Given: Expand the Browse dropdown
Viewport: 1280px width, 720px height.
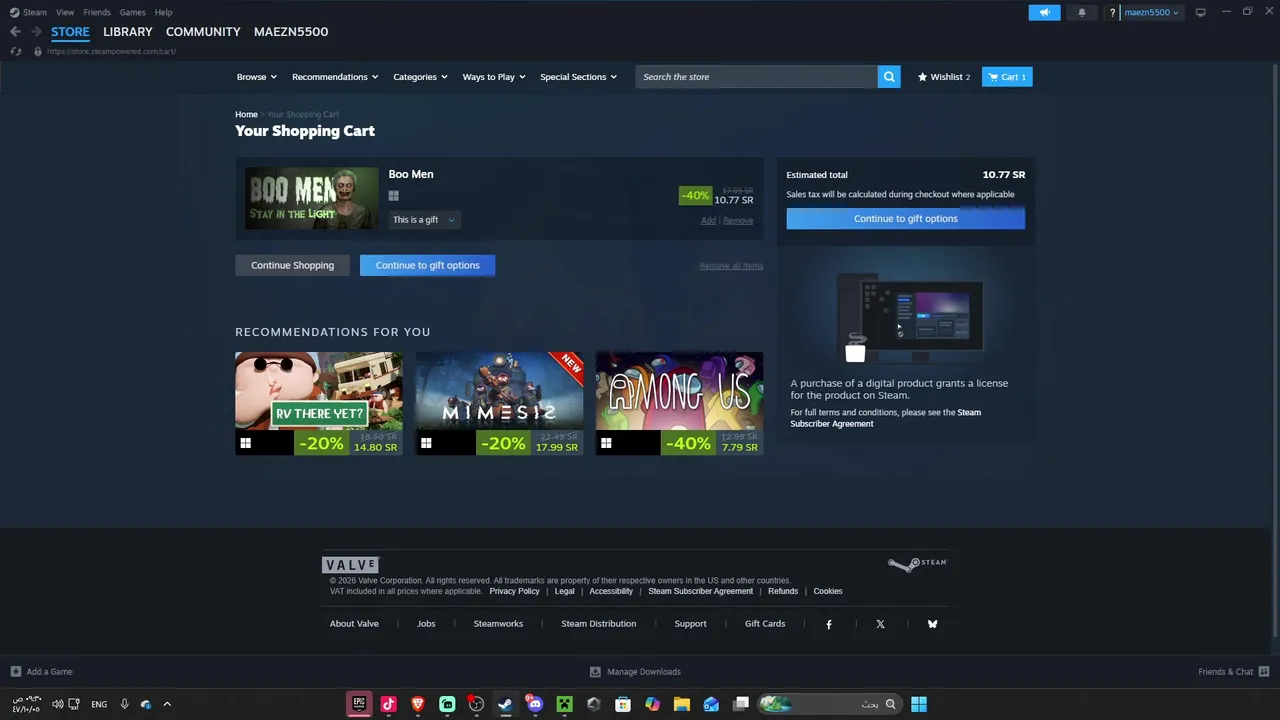Looking at the screenshot, I should pyautogui.click(x=256, y=77).
